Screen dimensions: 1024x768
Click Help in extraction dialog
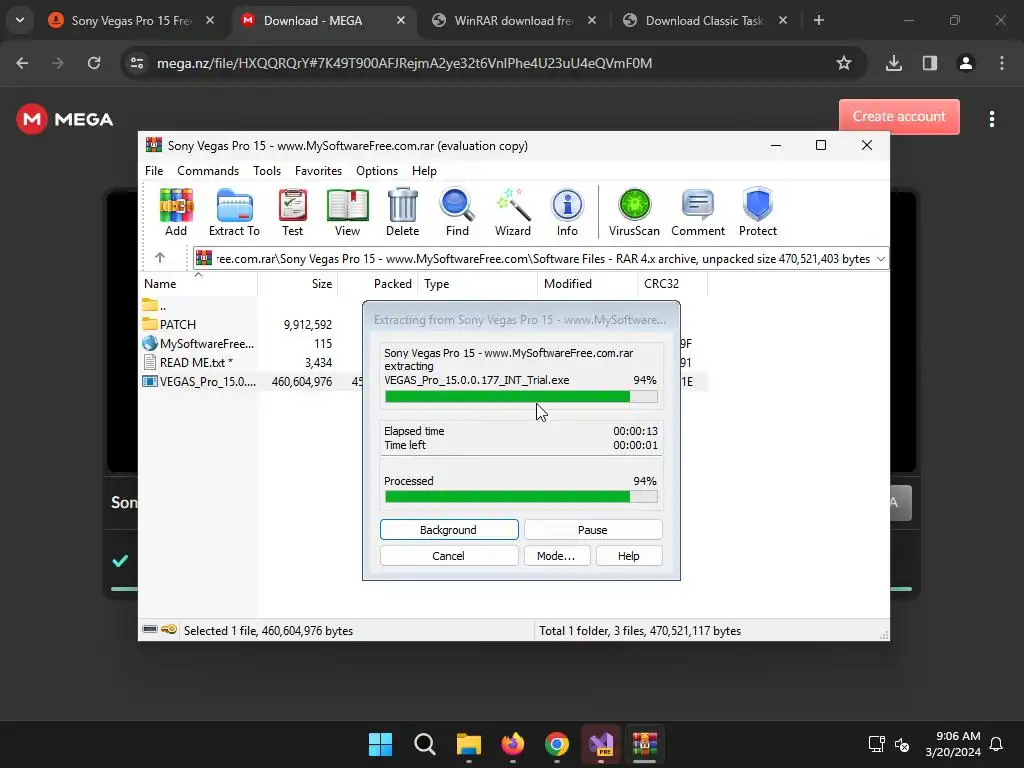click(x=628, y=556)
